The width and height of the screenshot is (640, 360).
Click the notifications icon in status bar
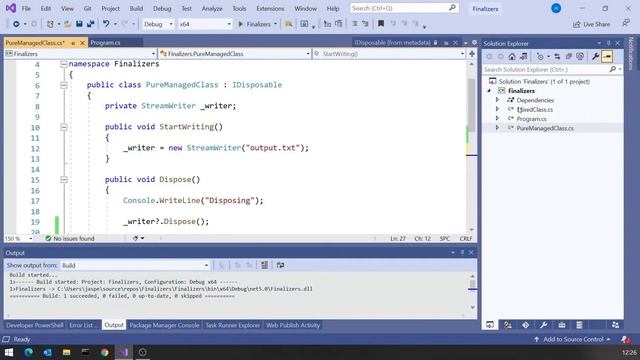625,339
